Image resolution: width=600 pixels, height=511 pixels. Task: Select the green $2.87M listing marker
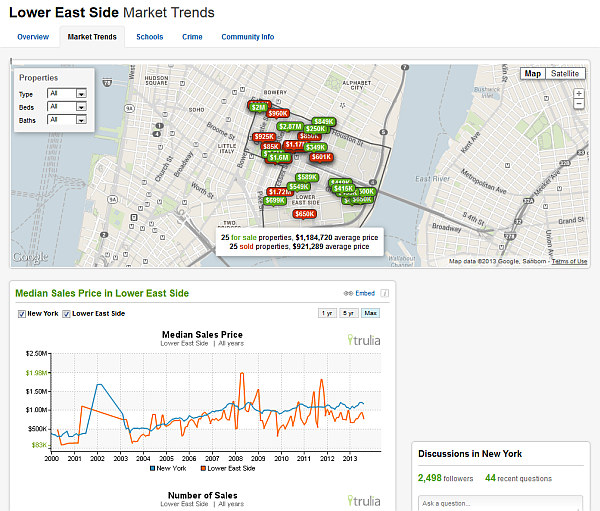[290, 126]
